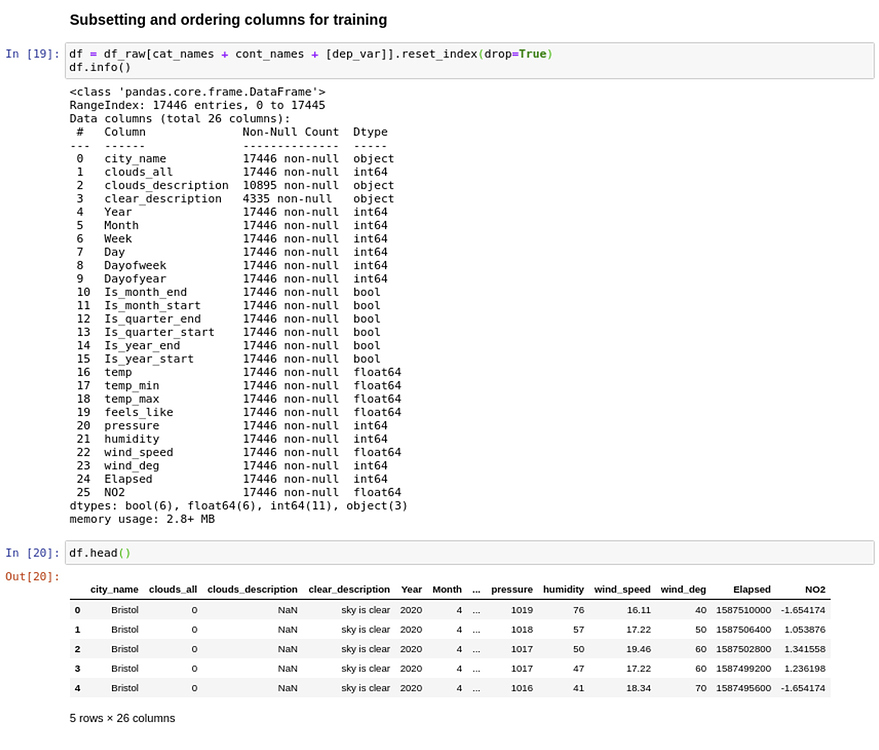Focus the df.head() code cell
879x750 pixels.
468,553
